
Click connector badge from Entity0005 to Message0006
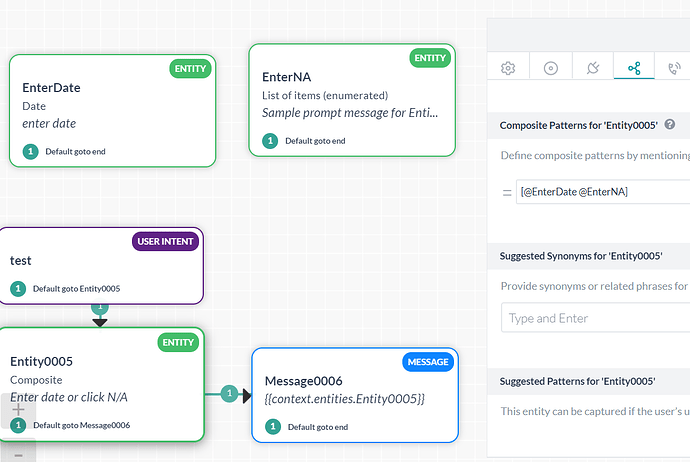(x=229, y=394)
